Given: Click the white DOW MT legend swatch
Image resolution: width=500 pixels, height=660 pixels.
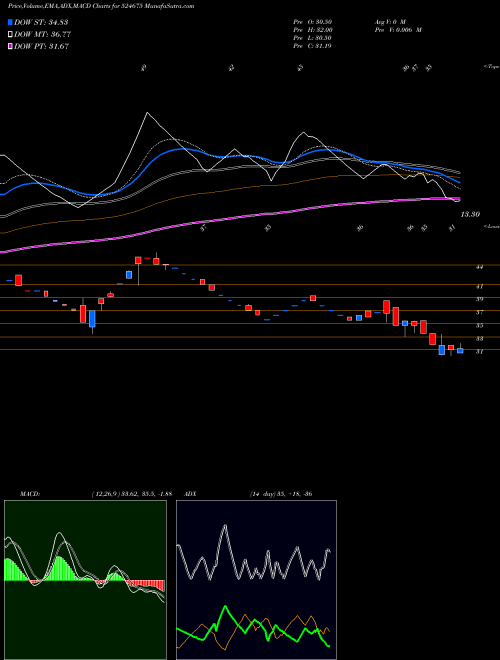Looking at the screenshot, I should [11, 34].
